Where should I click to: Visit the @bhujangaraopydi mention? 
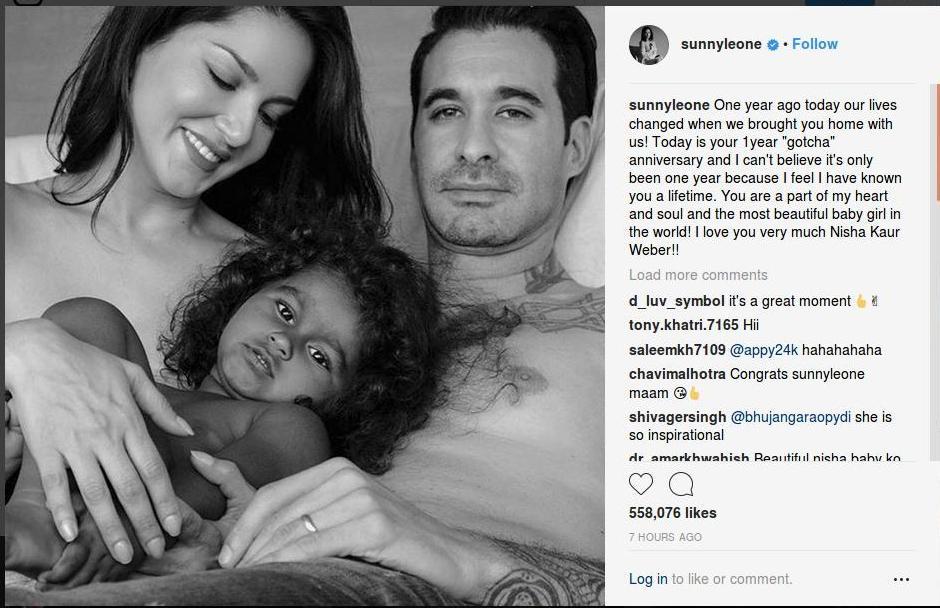pyautogui.click(x=790, y=417)
